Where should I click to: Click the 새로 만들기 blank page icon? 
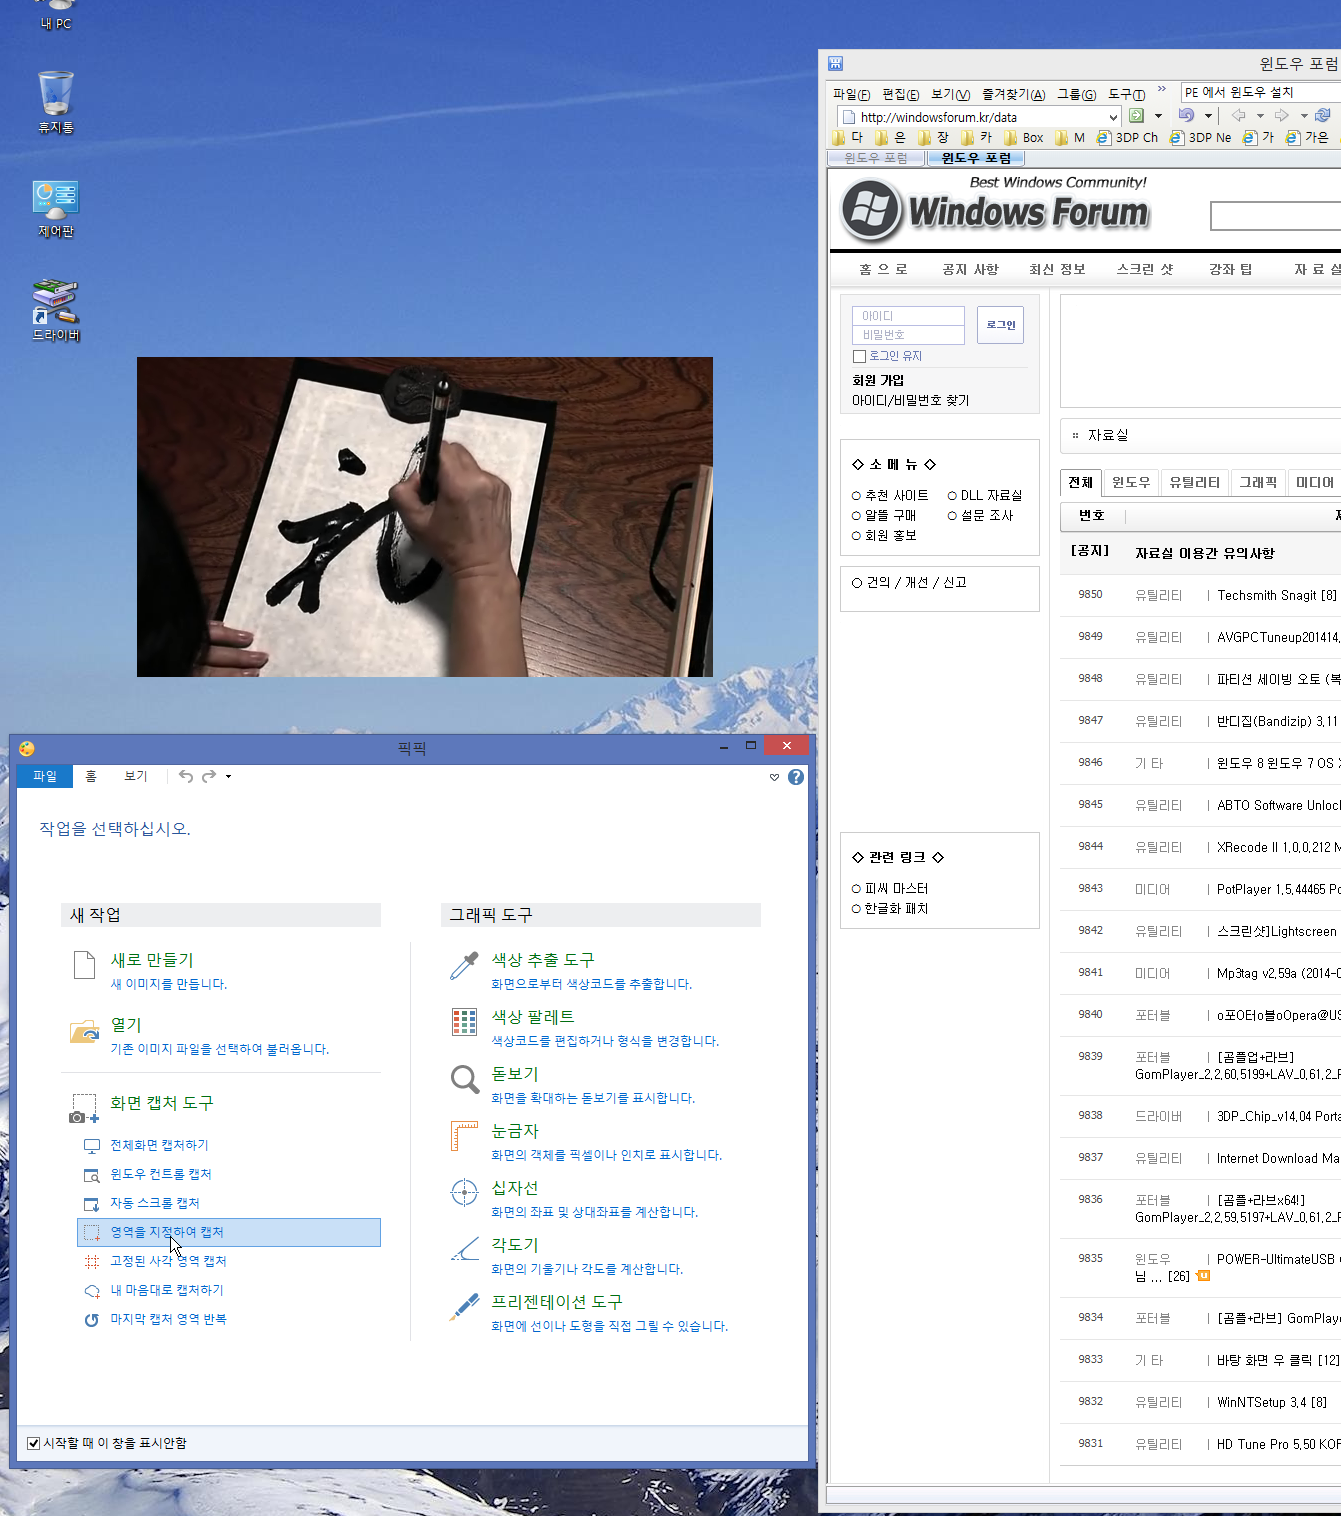pos(85,965)
